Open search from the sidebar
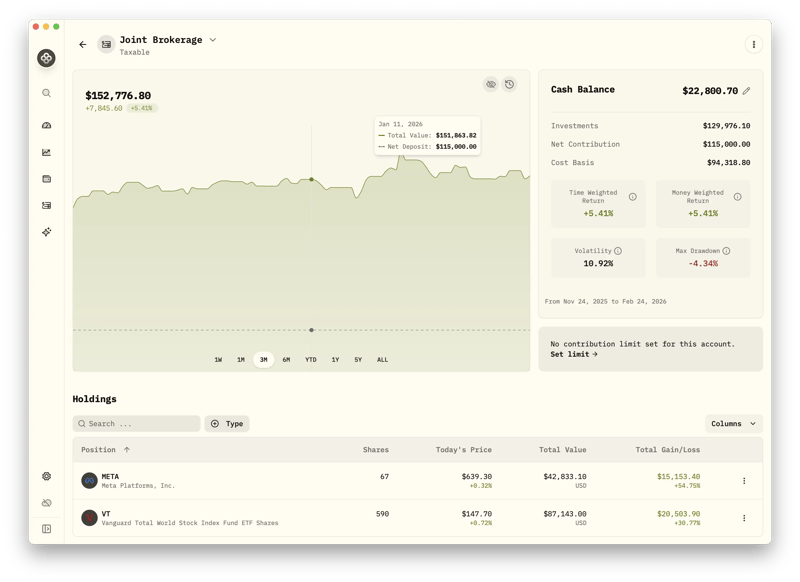 (44, 92)
